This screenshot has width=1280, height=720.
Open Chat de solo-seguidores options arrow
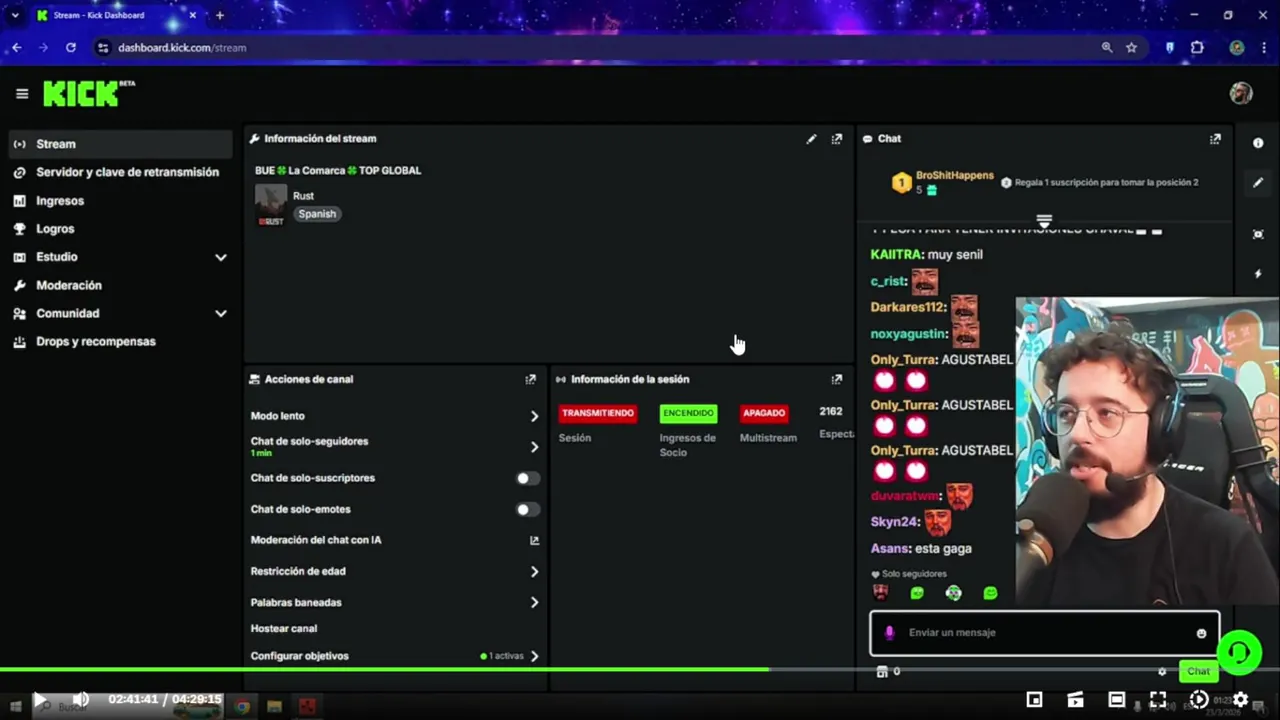[x=534, y=447]
